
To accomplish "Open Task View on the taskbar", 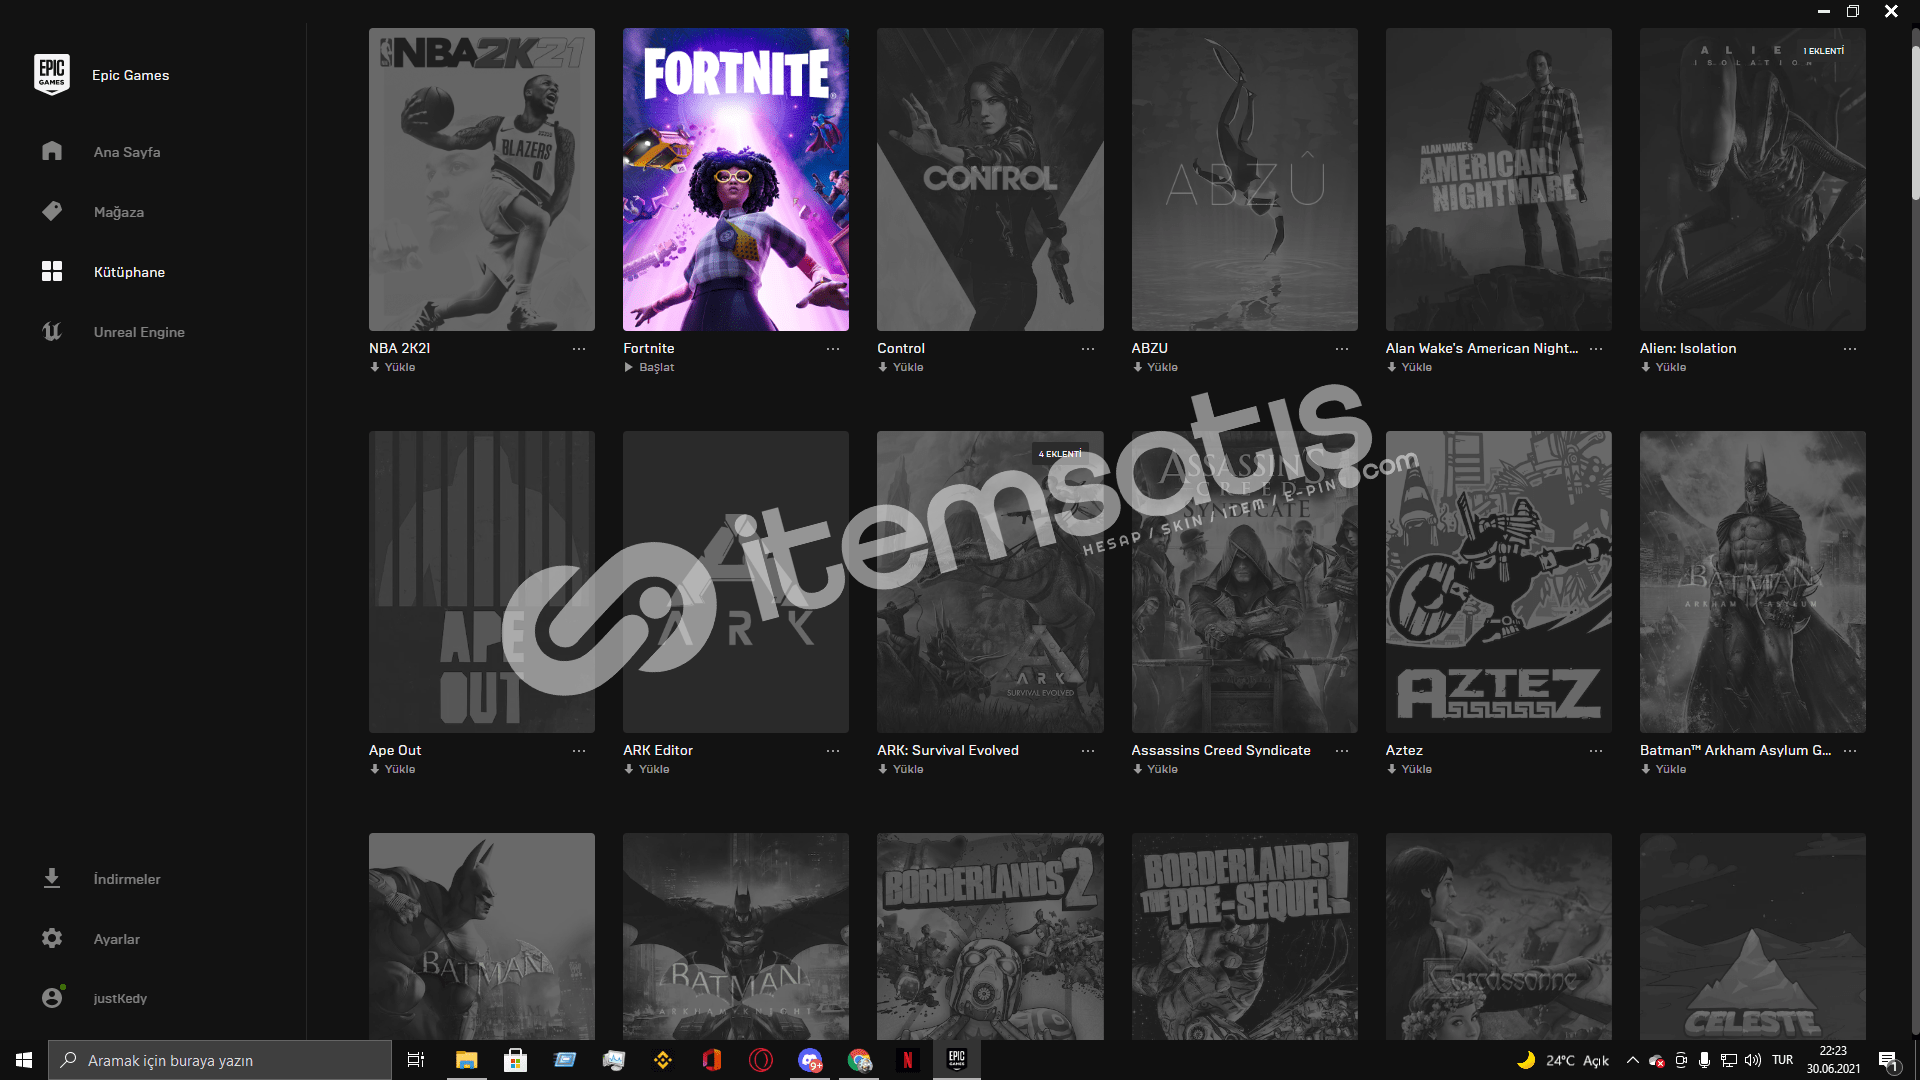I will 416,1060.
